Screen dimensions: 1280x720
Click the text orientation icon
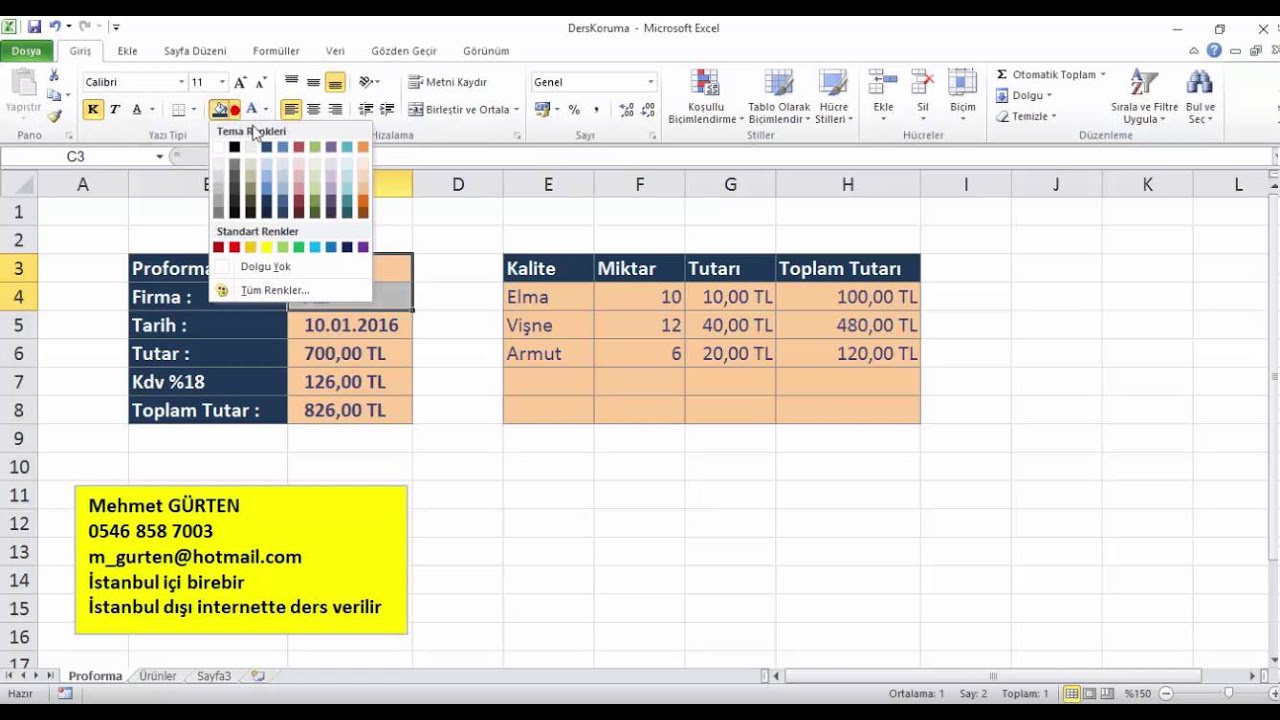pos(366,82)
